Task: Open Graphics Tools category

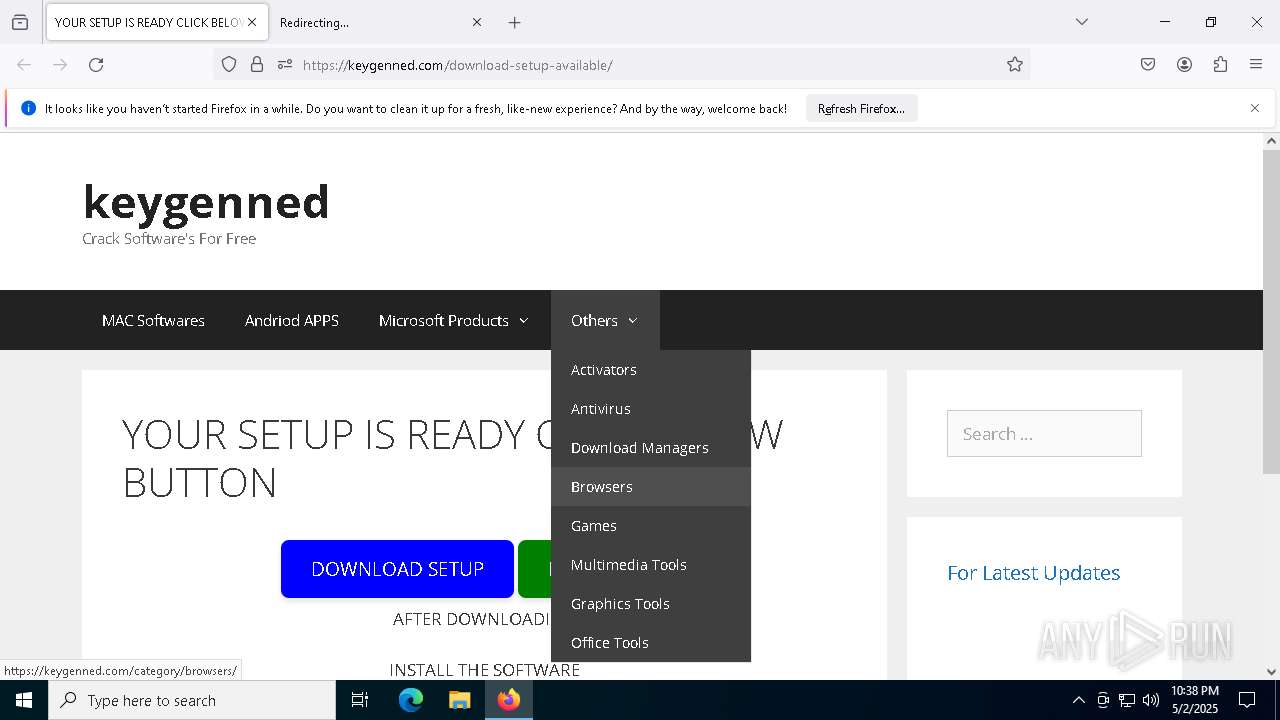Action: point(651,604)
